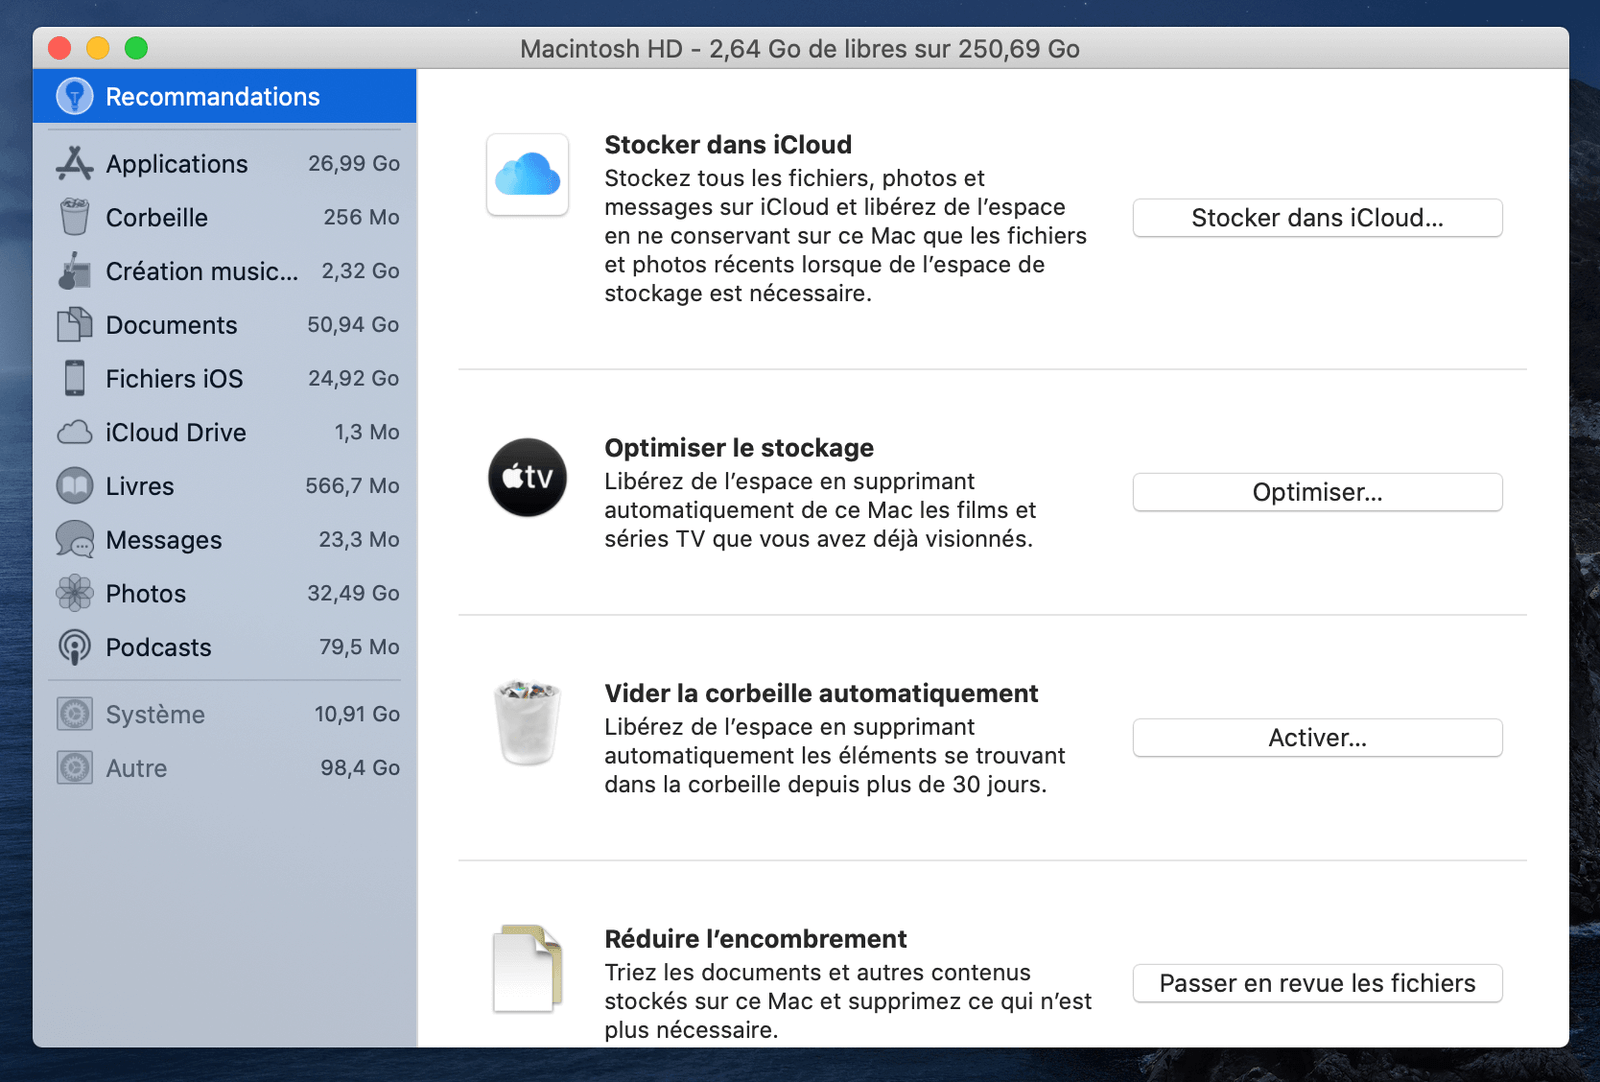Select the Documents label in the sidebar
Image resolution: width=1600 pixels, height=1082 pixels.
tap(171, 325)
